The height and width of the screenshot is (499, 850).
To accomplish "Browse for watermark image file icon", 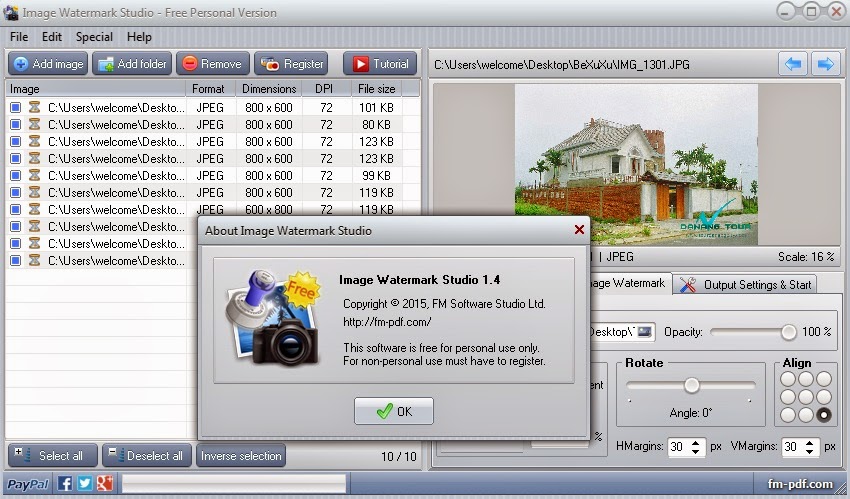I will click(644, 332).
